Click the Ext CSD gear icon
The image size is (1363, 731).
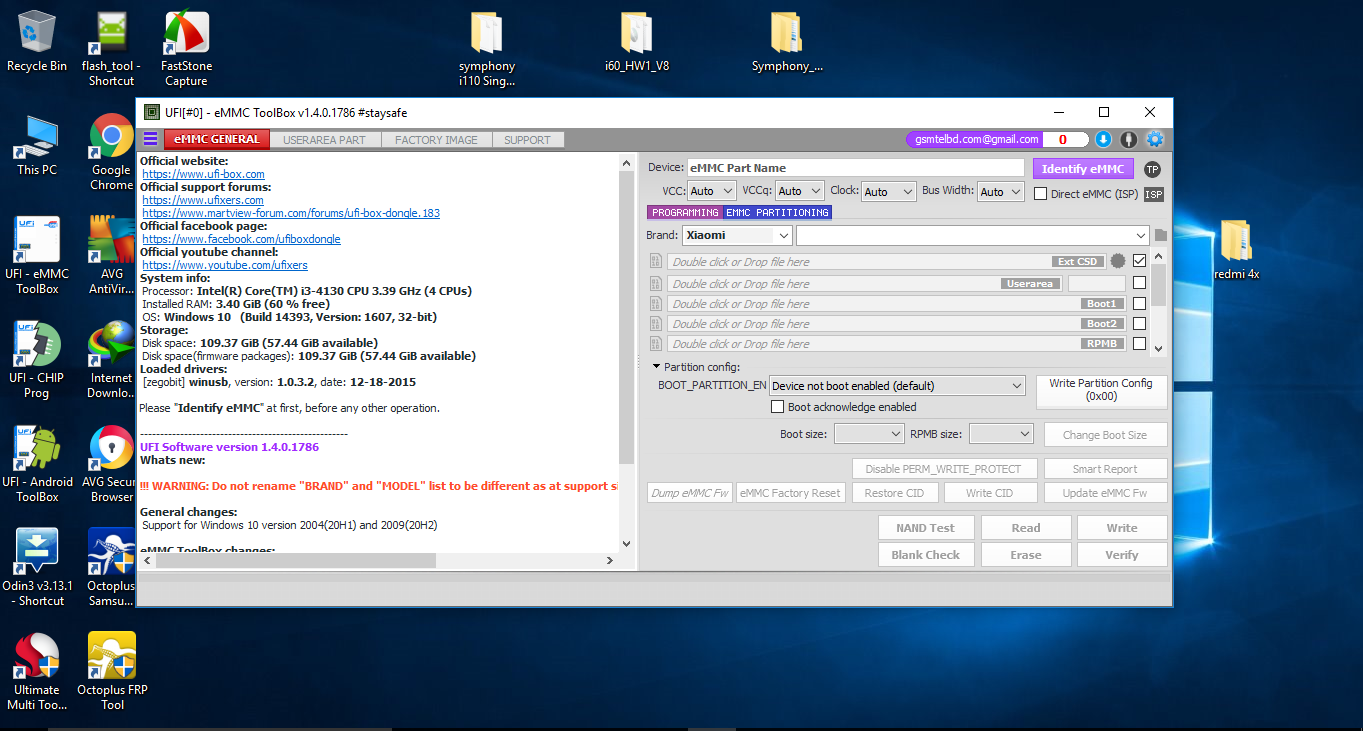pos(1118,262)
